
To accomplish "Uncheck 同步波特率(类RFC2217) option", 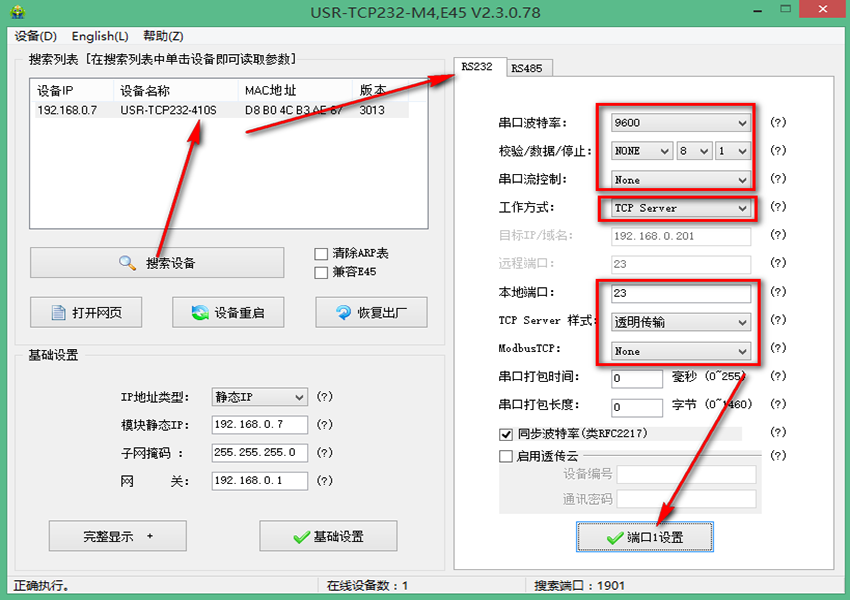I will coord(506,434).
